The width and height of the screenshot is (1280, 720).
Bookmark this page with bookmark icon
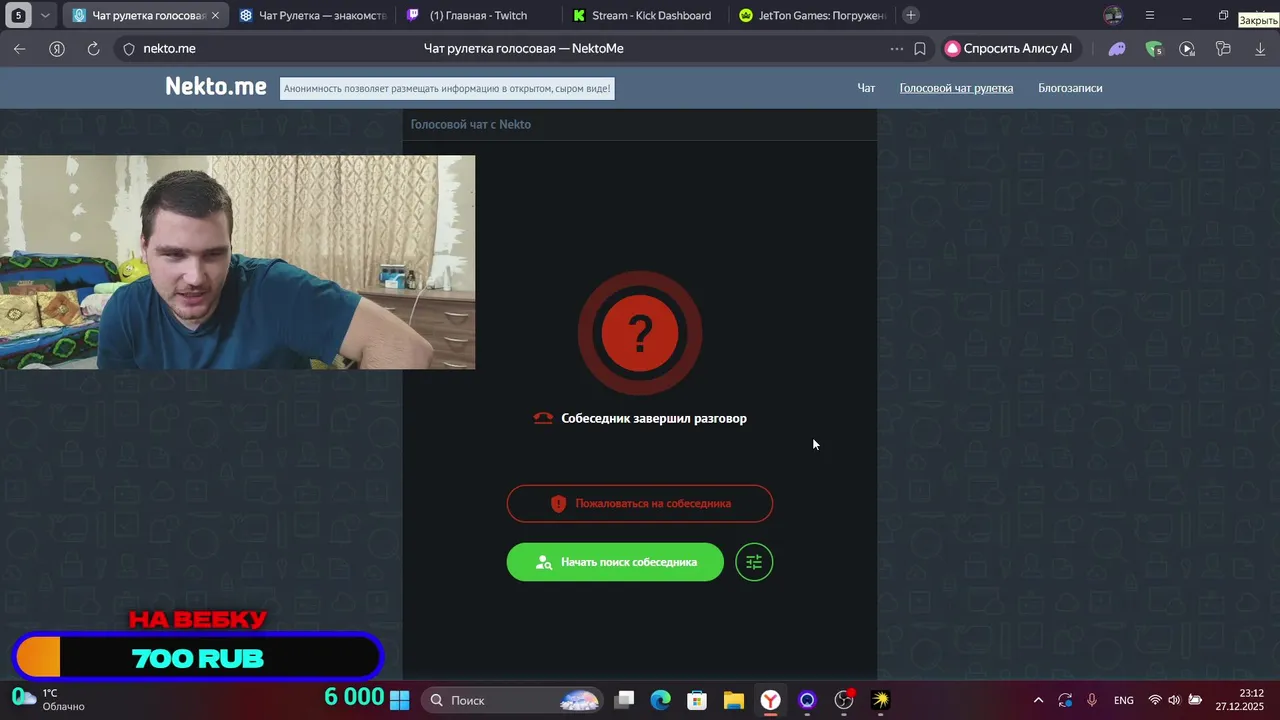pos(920,48)
